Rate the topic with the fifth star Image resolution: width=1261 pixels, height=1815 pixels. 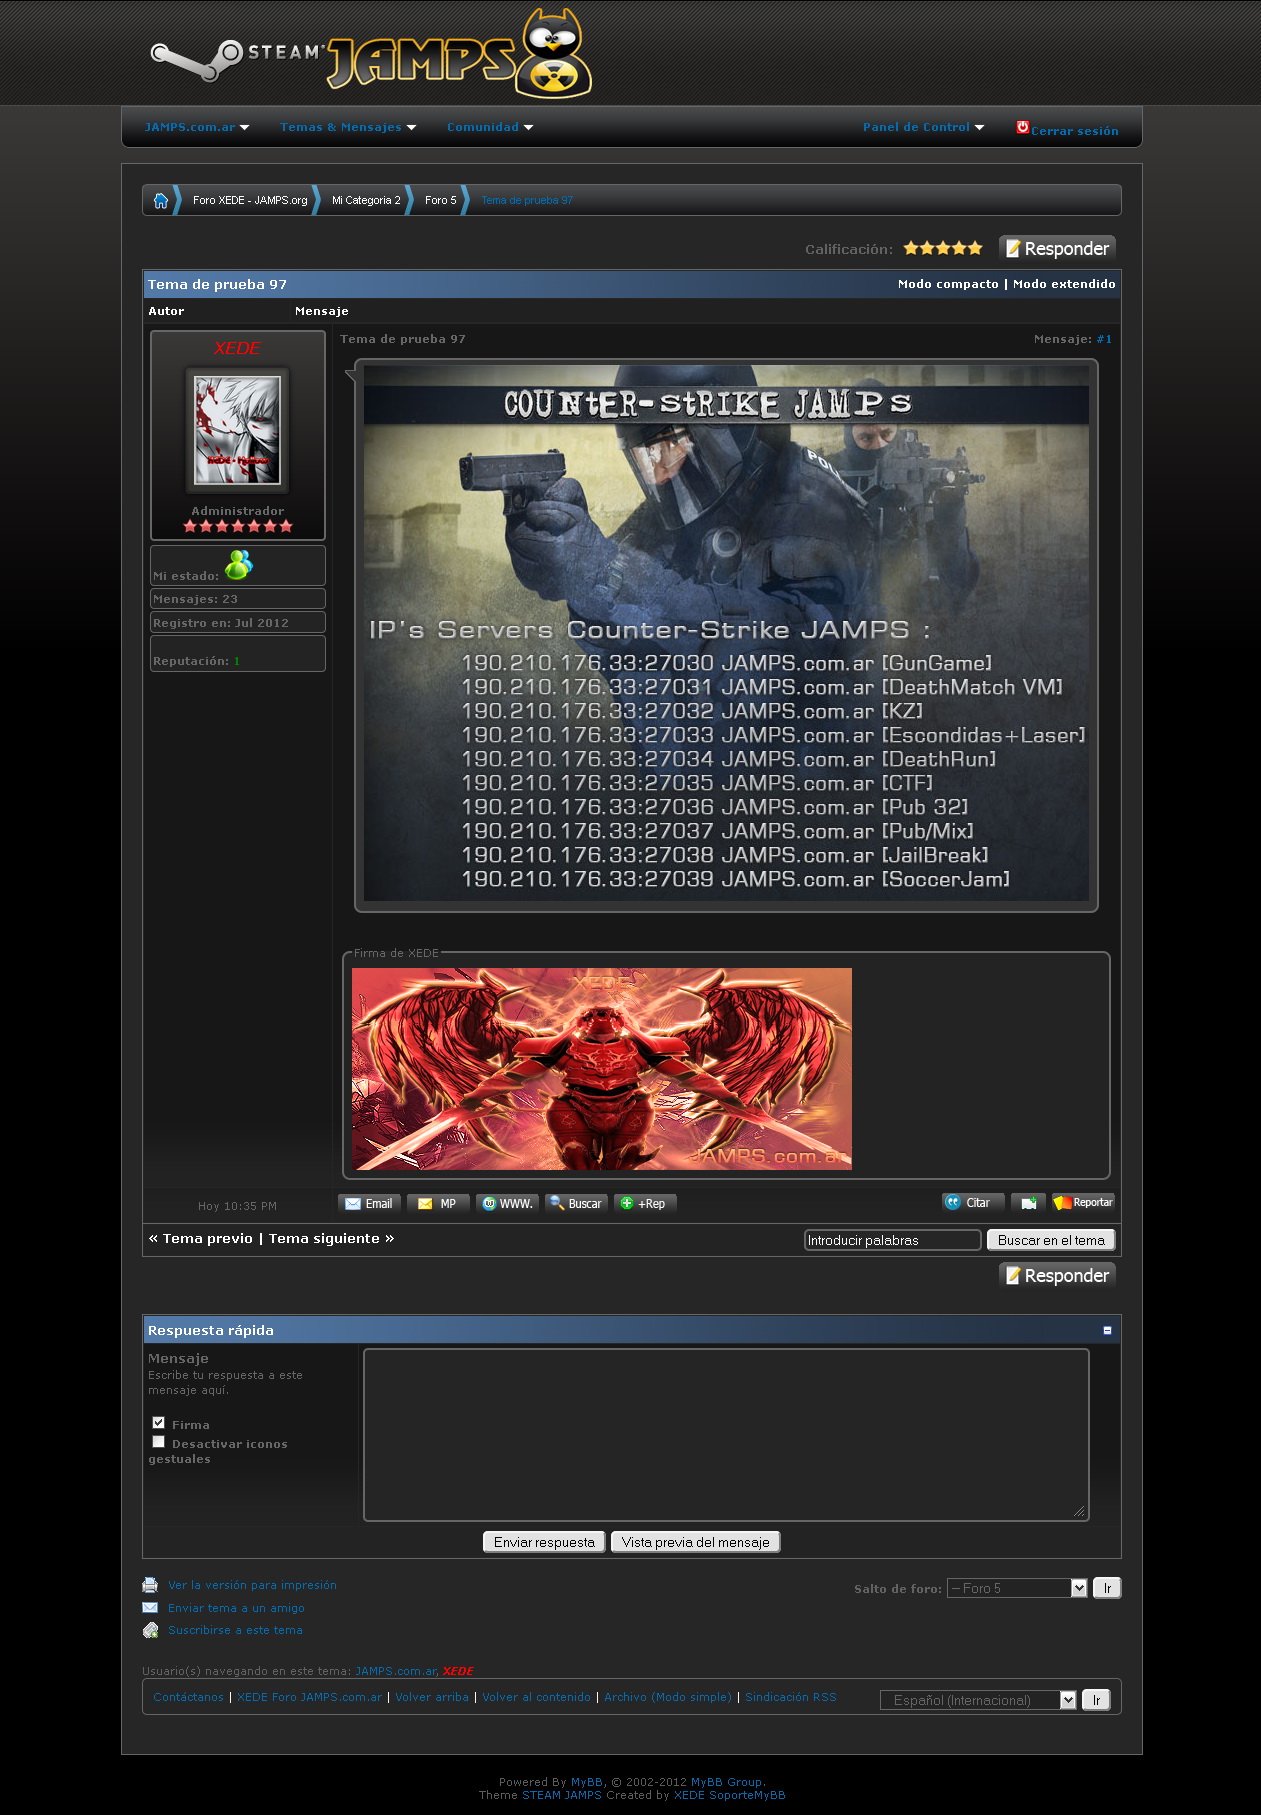(x=975, y=248)
